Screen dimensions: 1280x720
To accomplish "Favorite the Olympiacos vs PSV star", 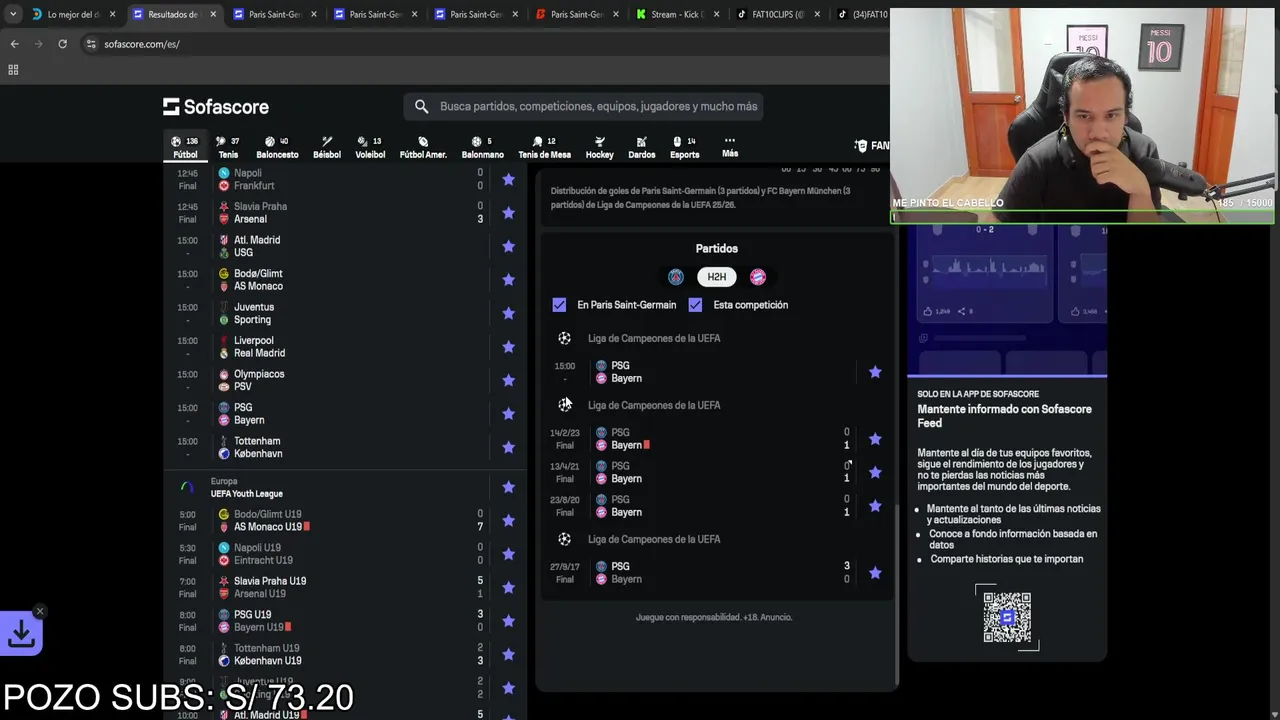I will pyautogui.click(x=508, y=380).
